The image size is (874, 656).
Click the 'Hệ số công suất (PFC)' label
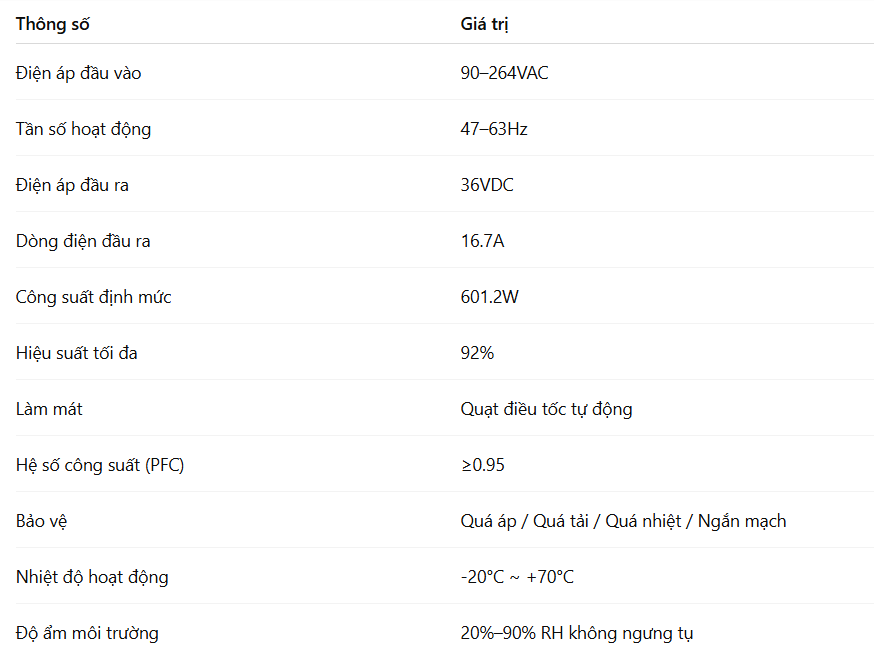pyautogui.click(x=100, y=465)
